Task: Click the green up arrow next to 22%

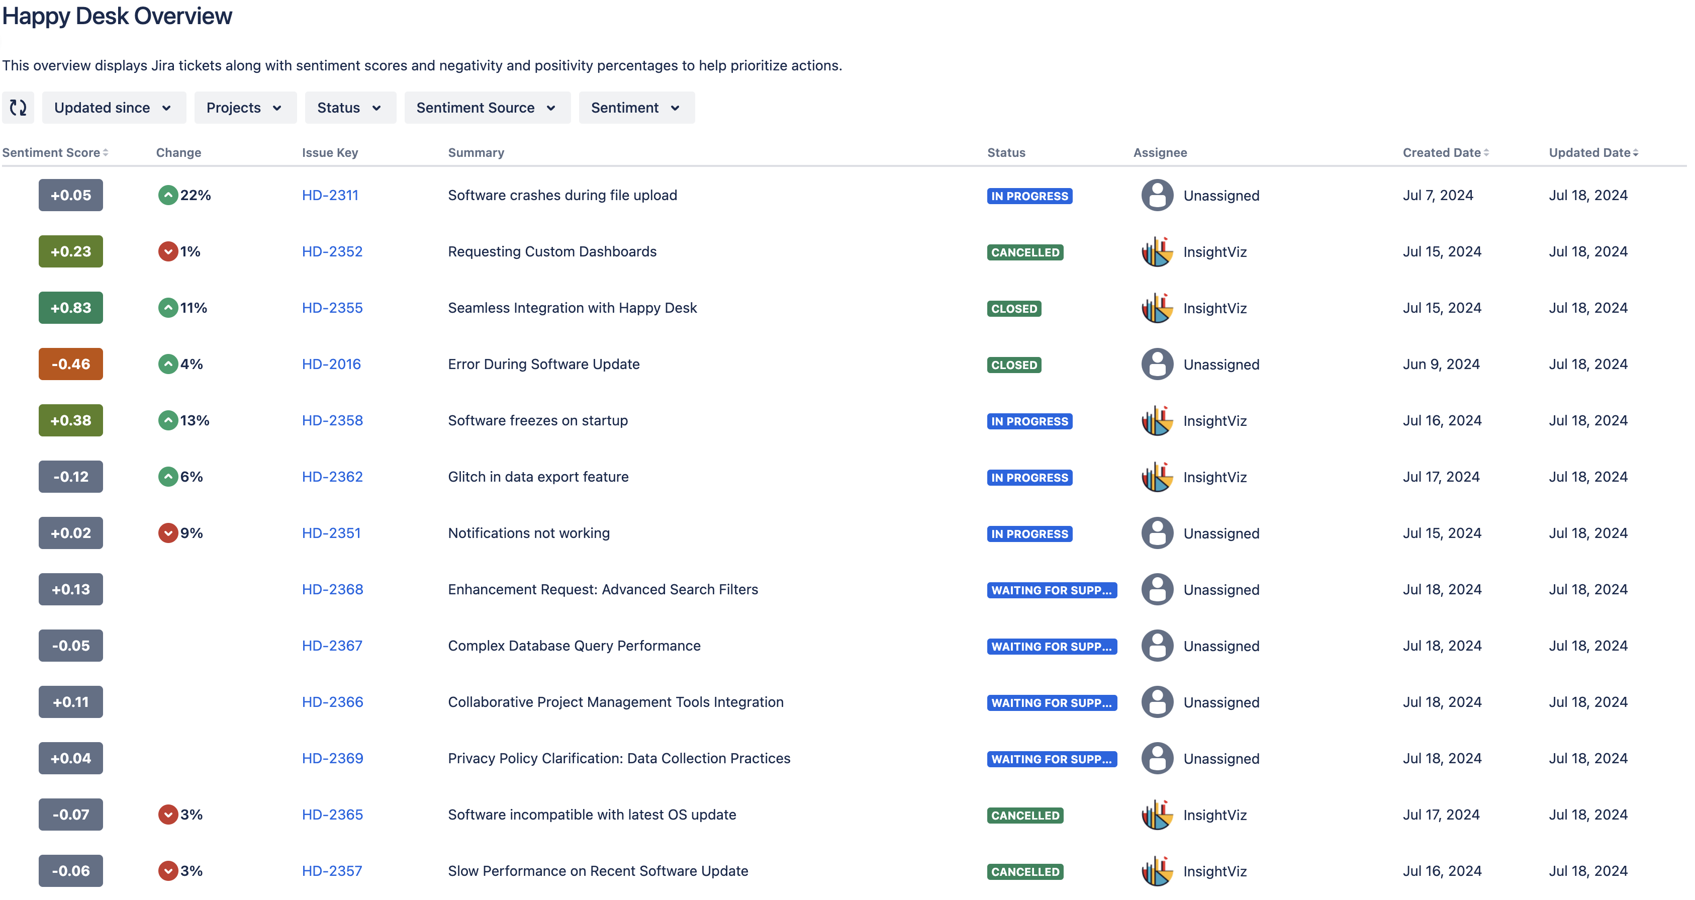Action: tap(168, 195)
